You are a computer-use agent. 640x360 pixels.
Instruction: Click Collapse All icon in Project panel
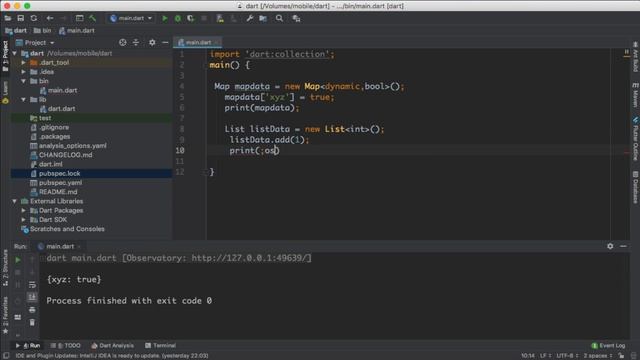coord(136,42)
